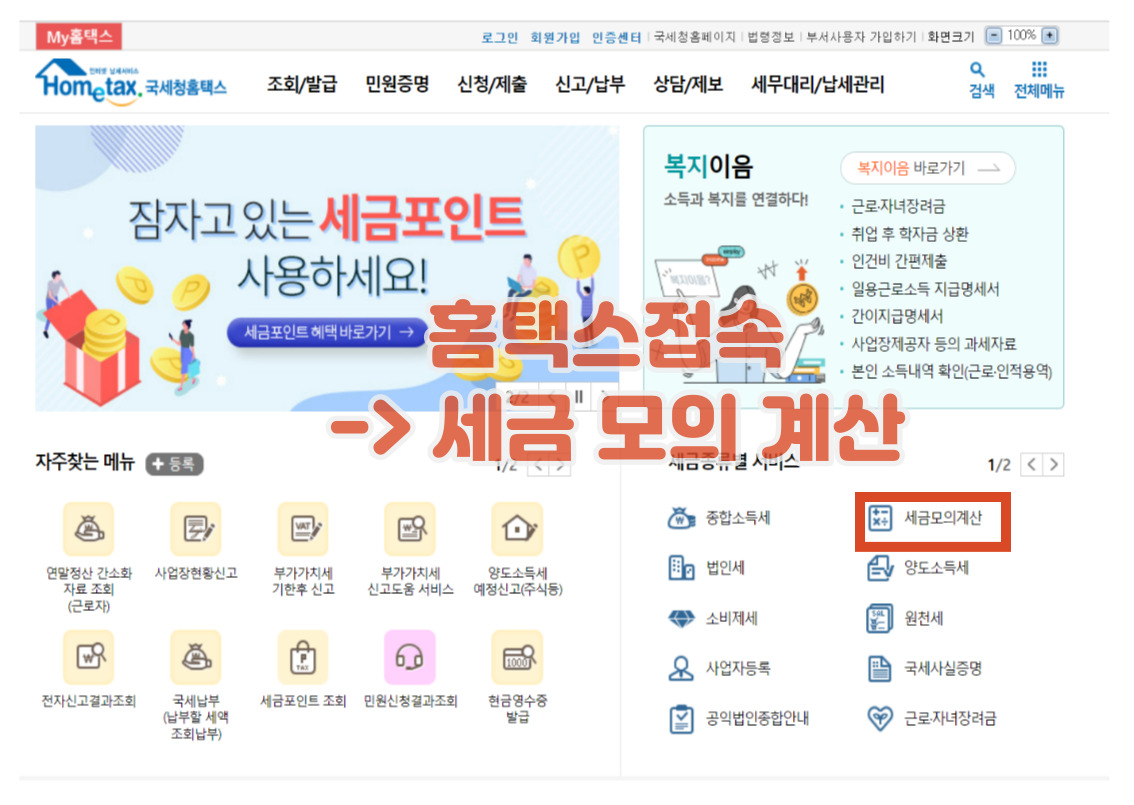This screenshot has width=1134, height=805.
Task: Show previous page of 세금종류별 서비스
Action: [x=1031, y=464]
